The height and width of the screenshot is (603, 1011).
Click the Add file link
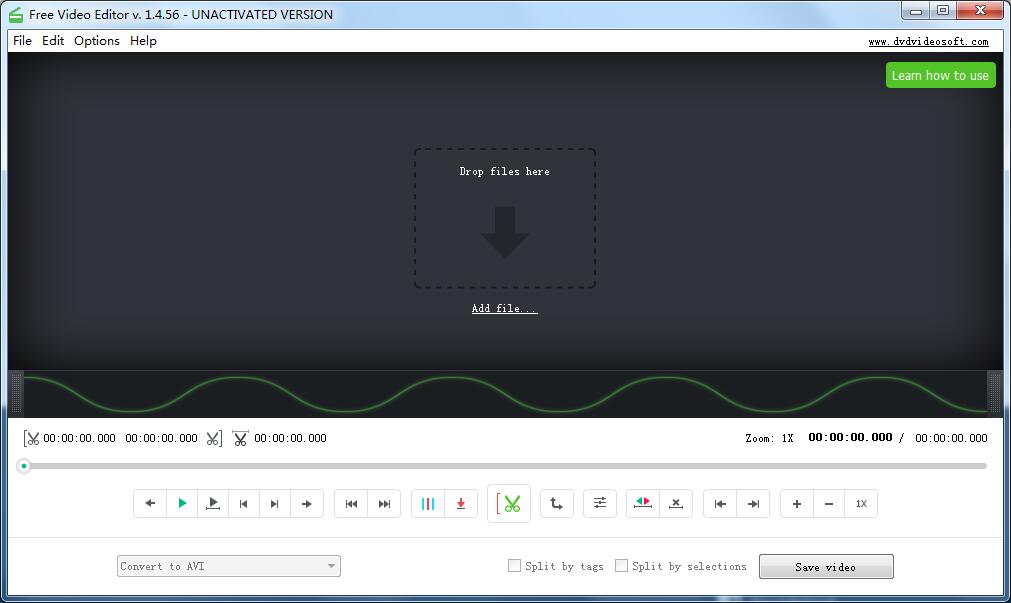click(504, 308)
